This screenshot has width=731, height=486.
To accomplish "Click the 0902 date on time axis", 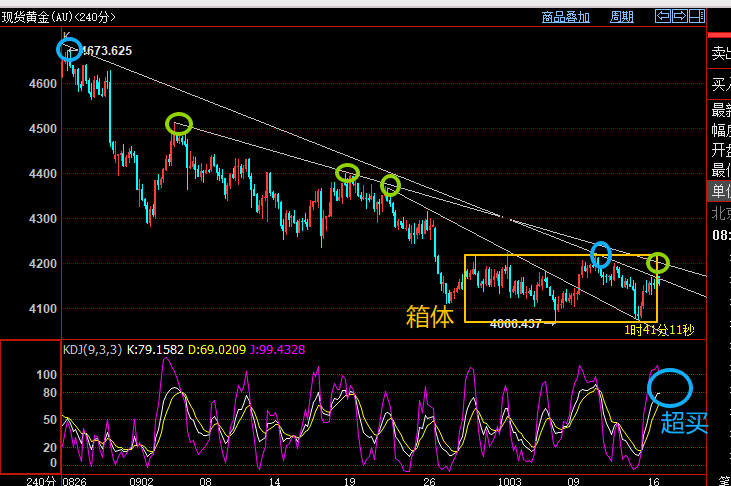I will [141, 481].
